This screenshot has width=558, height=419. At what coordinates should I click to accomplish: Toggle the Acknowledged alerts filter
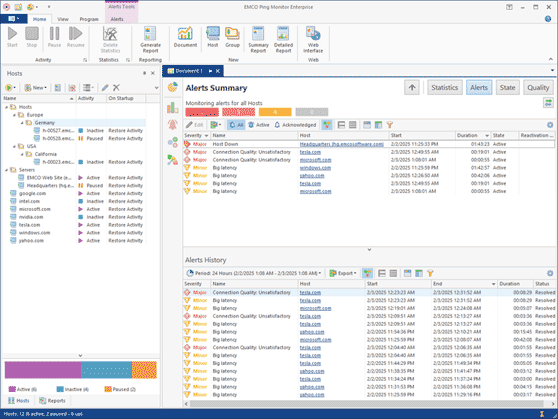click(295, 125)
